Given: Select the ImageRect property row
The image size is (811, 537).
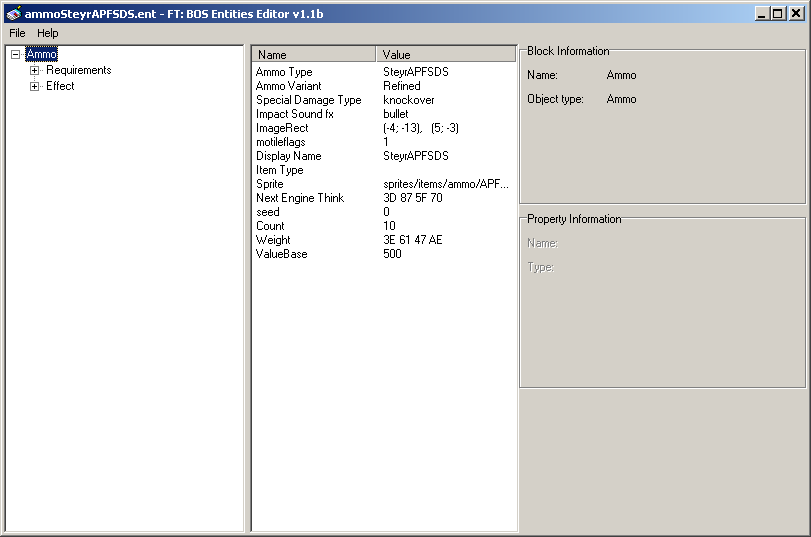Looking at the screenshot, I should [384, 128].
